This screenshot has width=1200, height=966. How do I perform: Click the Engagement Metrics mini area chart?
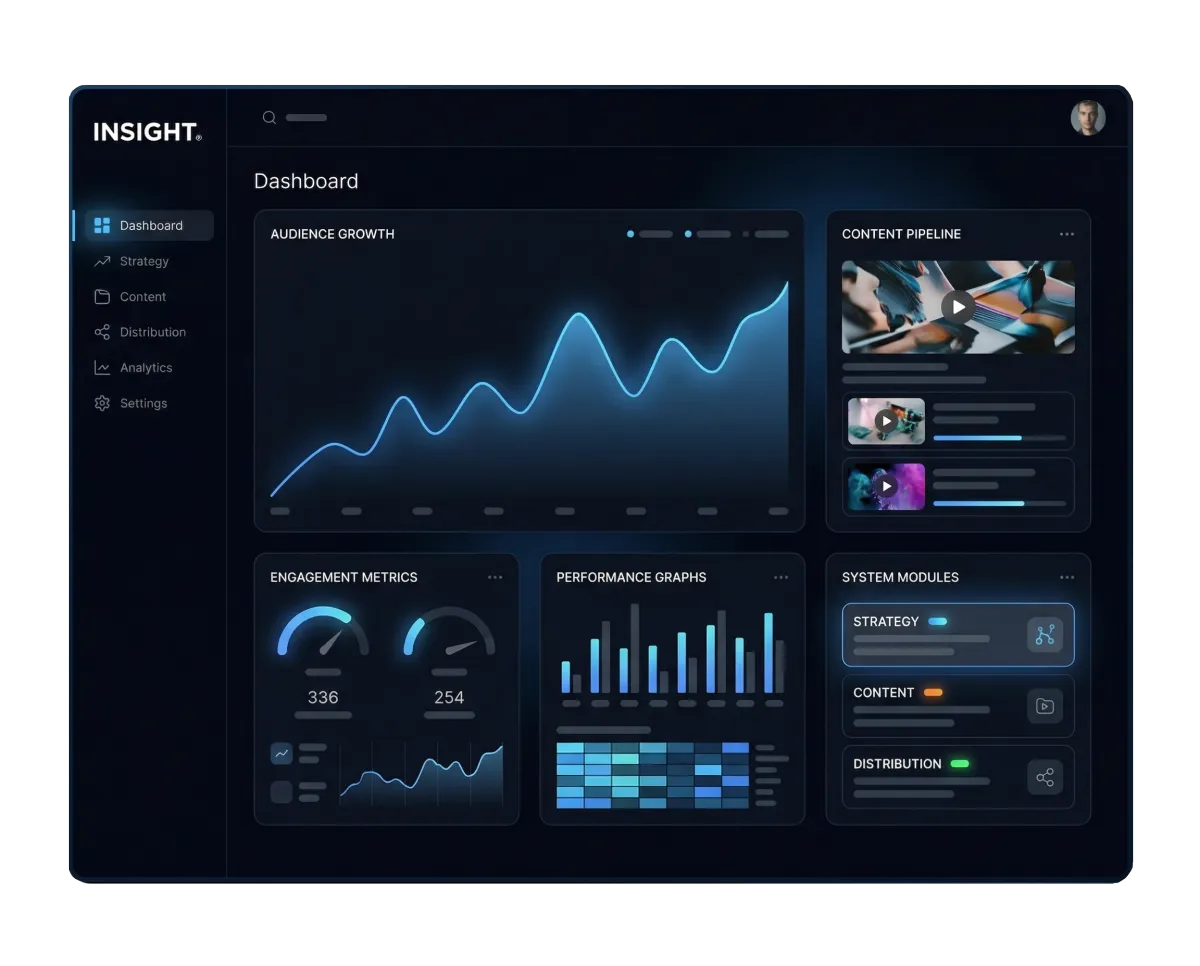click(421, 775)
